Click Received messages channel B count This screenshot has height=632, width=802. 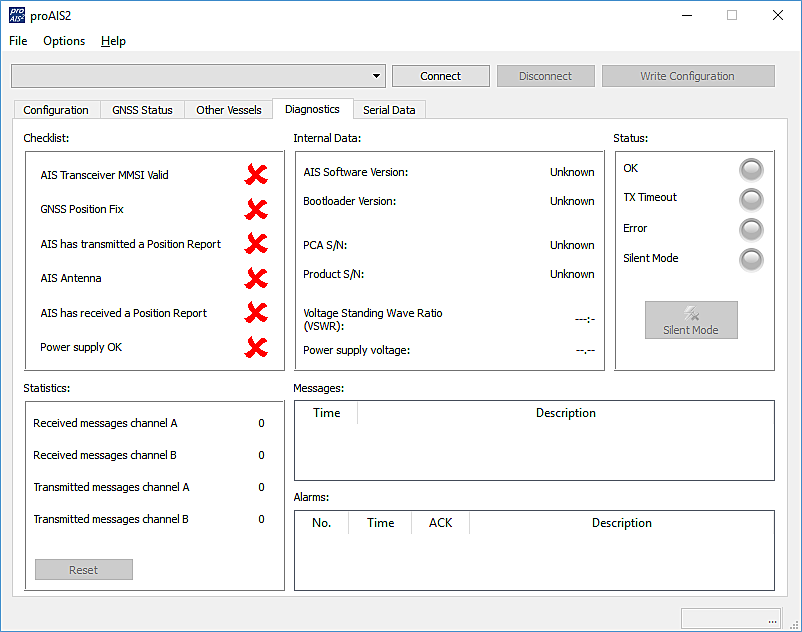tap(261, 455)
